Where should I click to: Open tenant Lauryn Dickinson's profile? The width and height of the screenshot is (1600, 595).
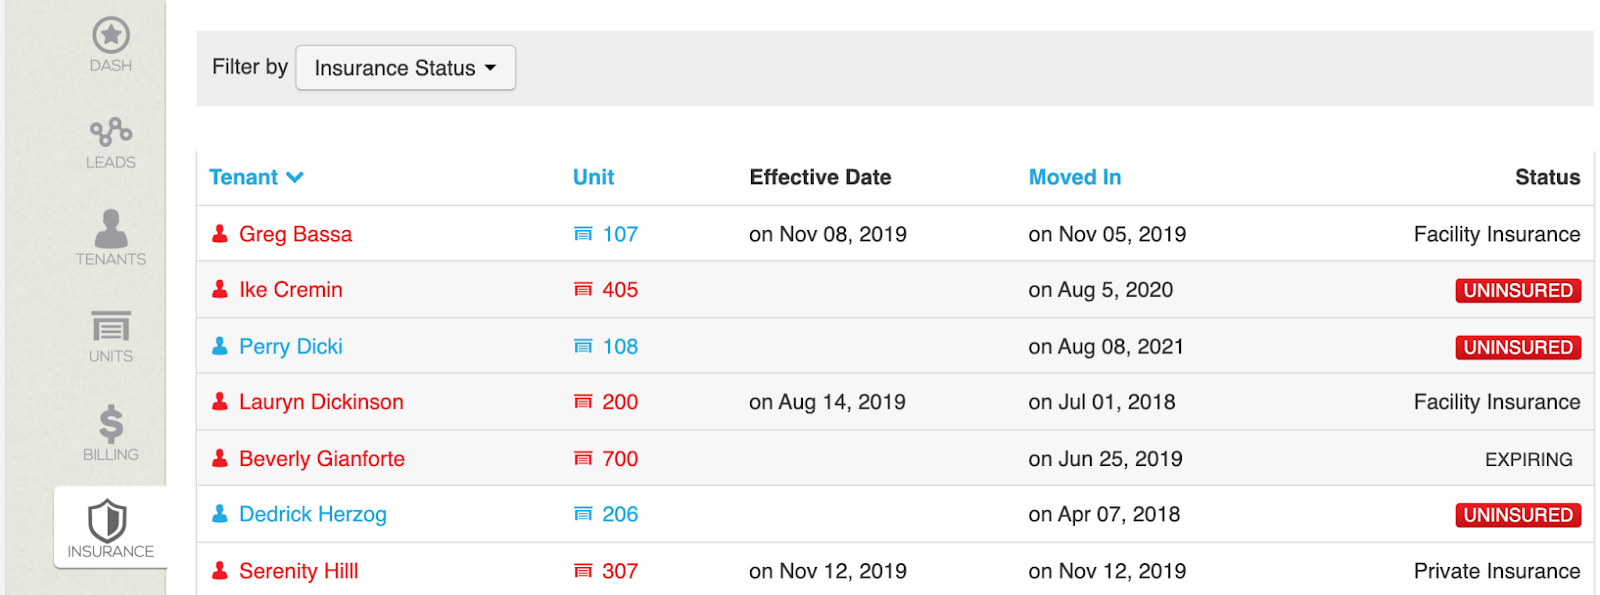click(321, 402)
